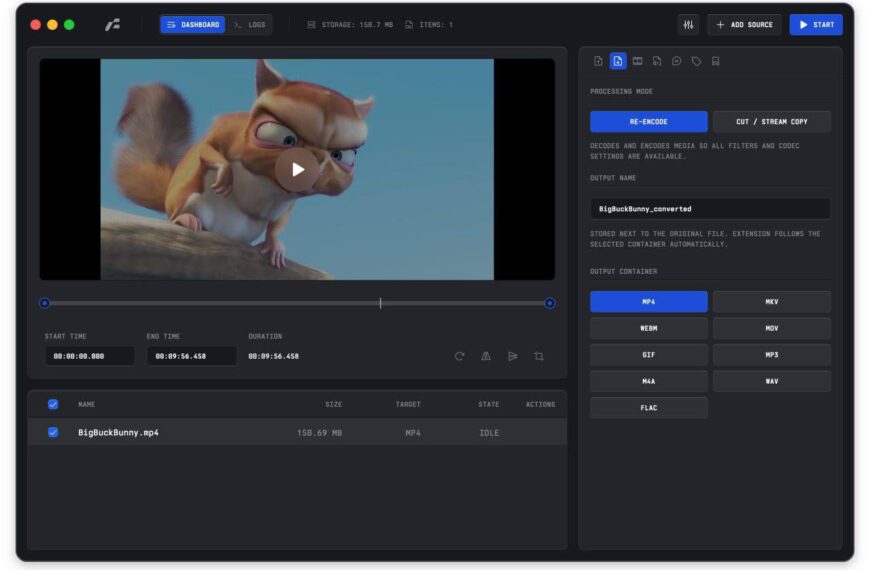Switch to the Dashboard tab
Viewport: 870px width, 570px height.
pos(193,25)
